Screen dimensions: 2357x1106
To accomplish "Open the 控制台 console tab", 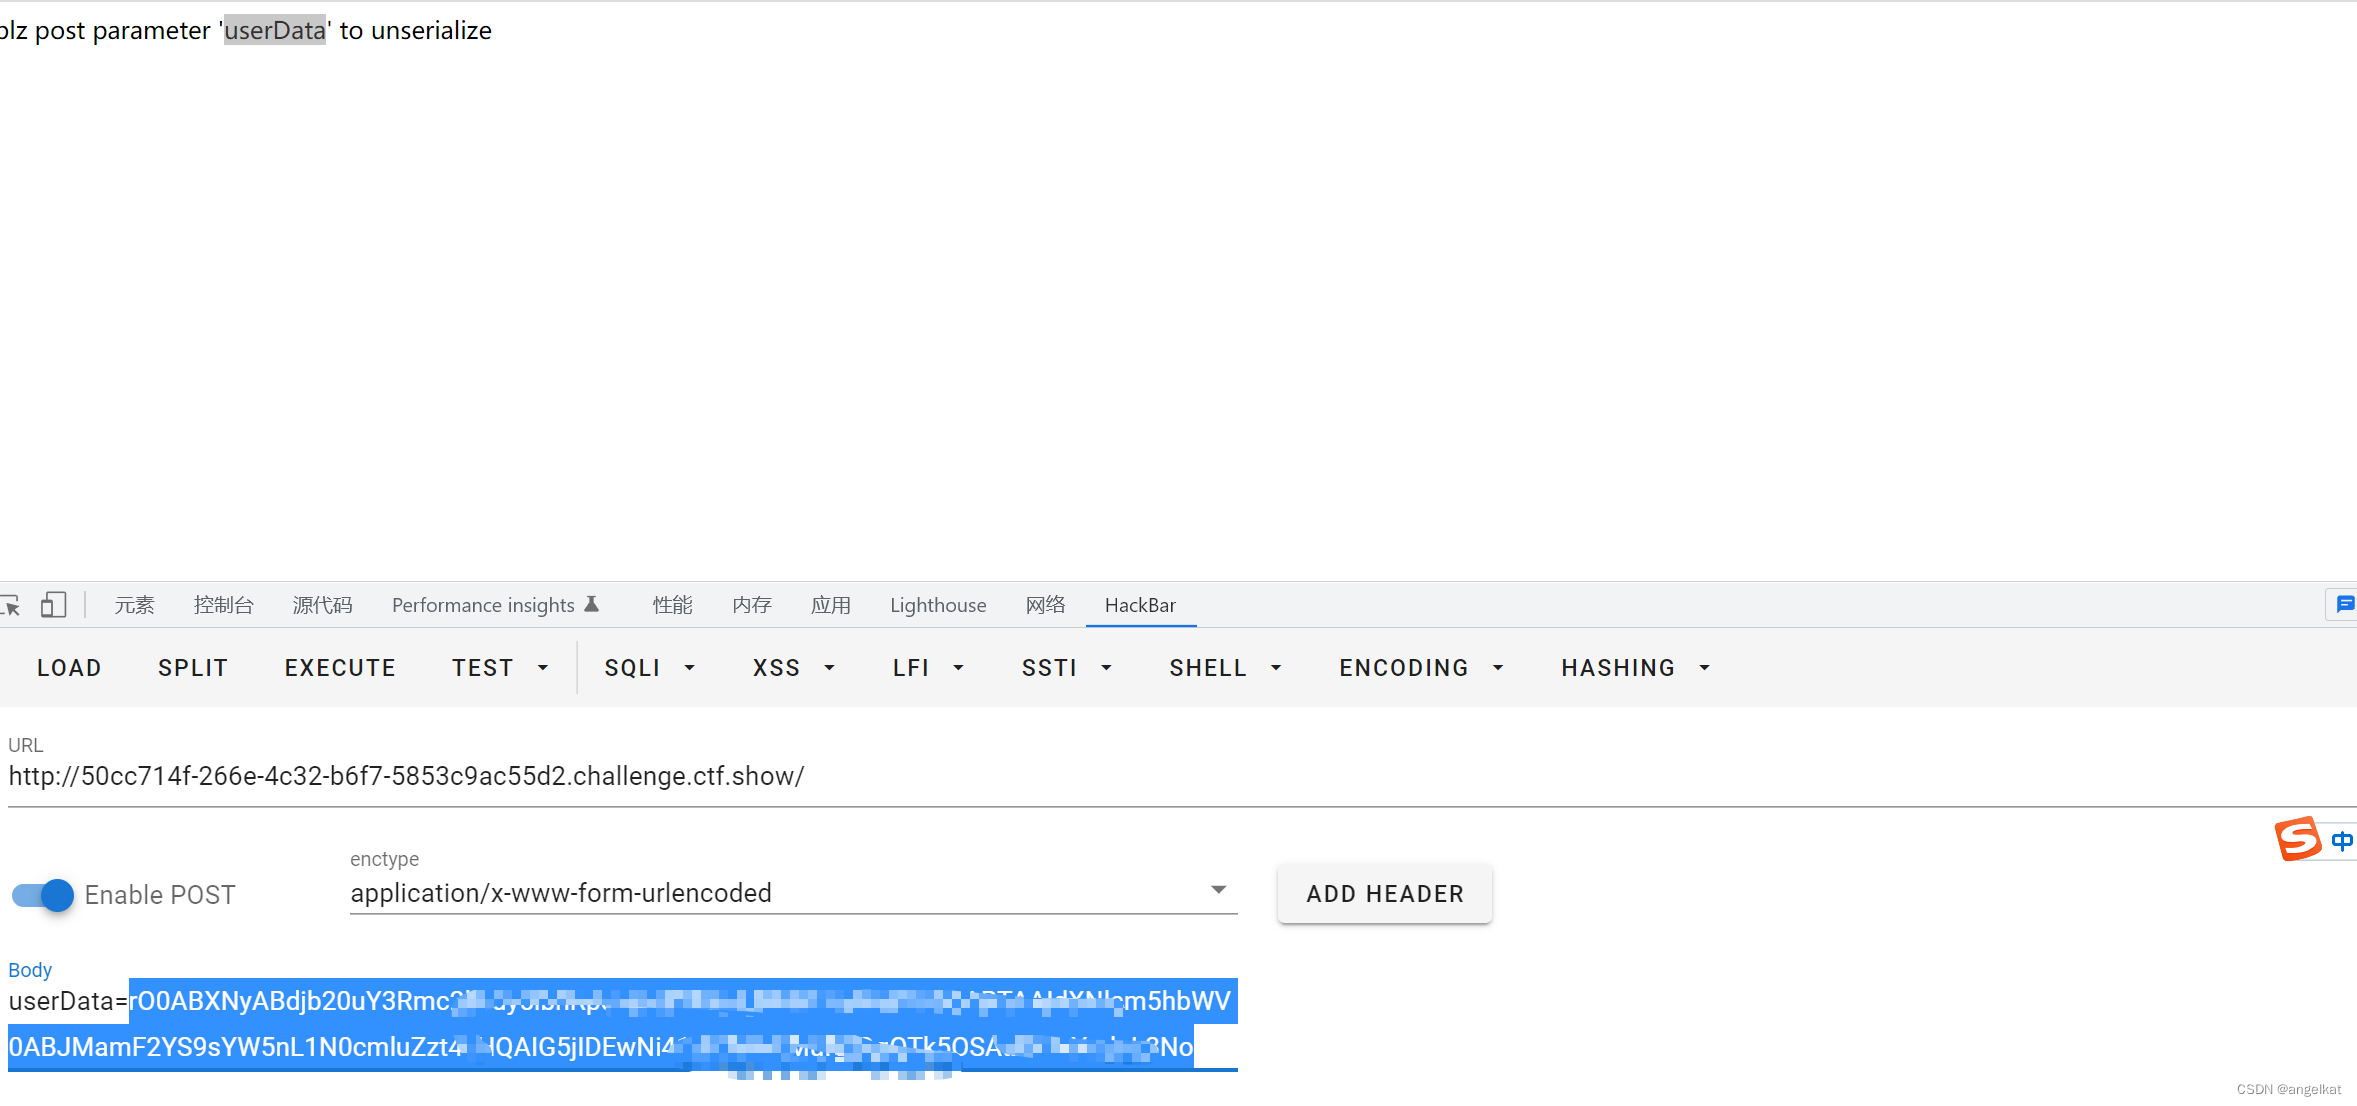I will pyautogui.click(x=223, y=605).
